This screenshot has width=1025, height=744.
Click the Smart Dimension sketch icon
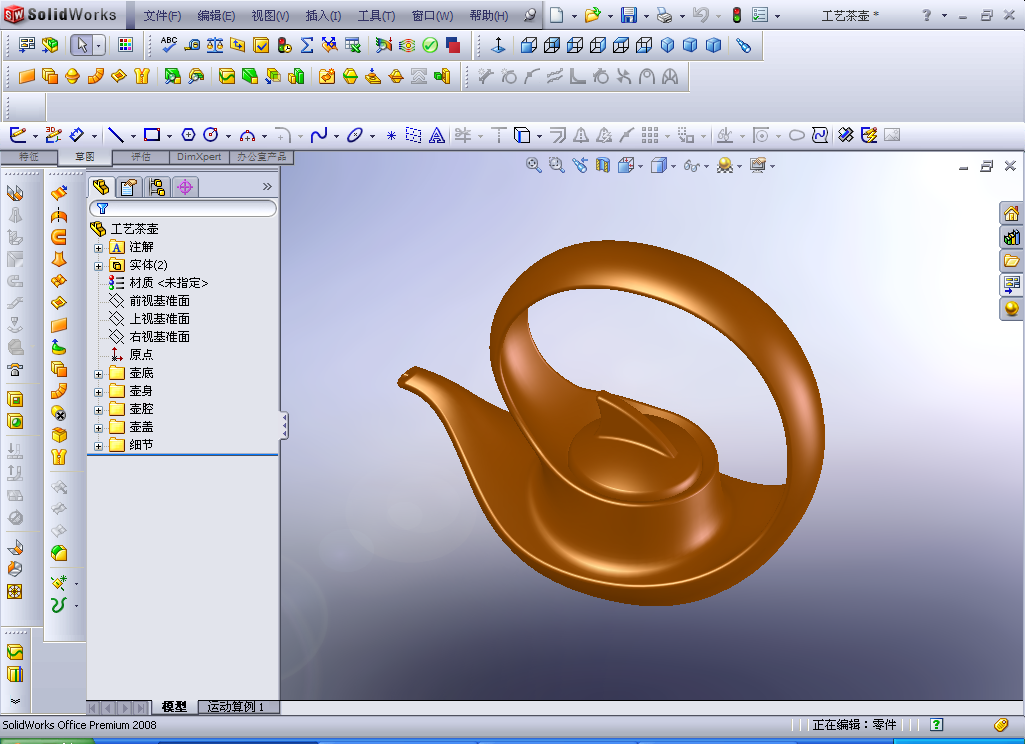click(x=76, y=135)
